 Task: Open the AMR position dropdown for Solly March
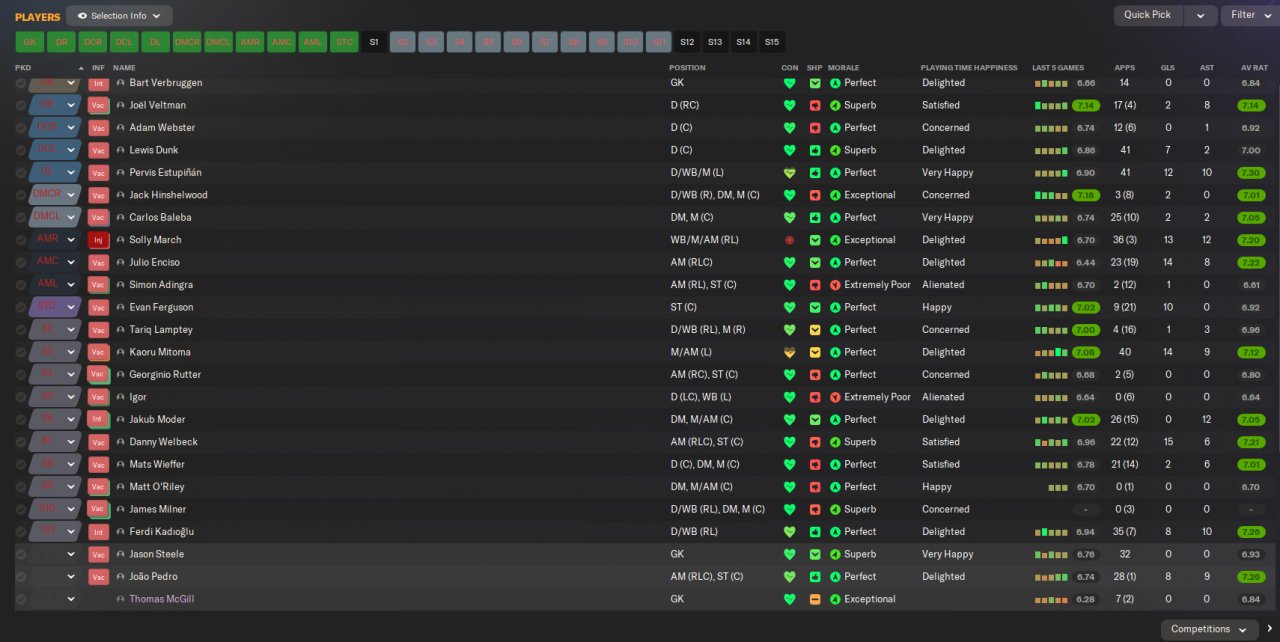55,240
